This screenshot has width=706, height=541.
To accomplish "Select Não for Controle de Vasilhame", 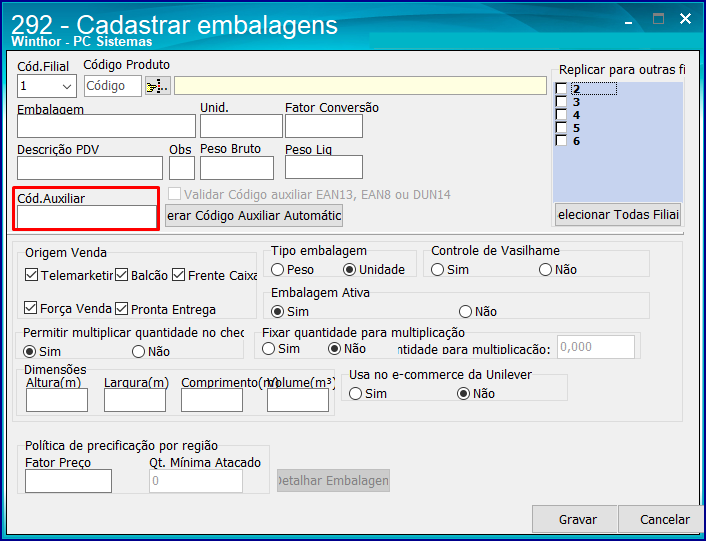I will pos(546,270).
